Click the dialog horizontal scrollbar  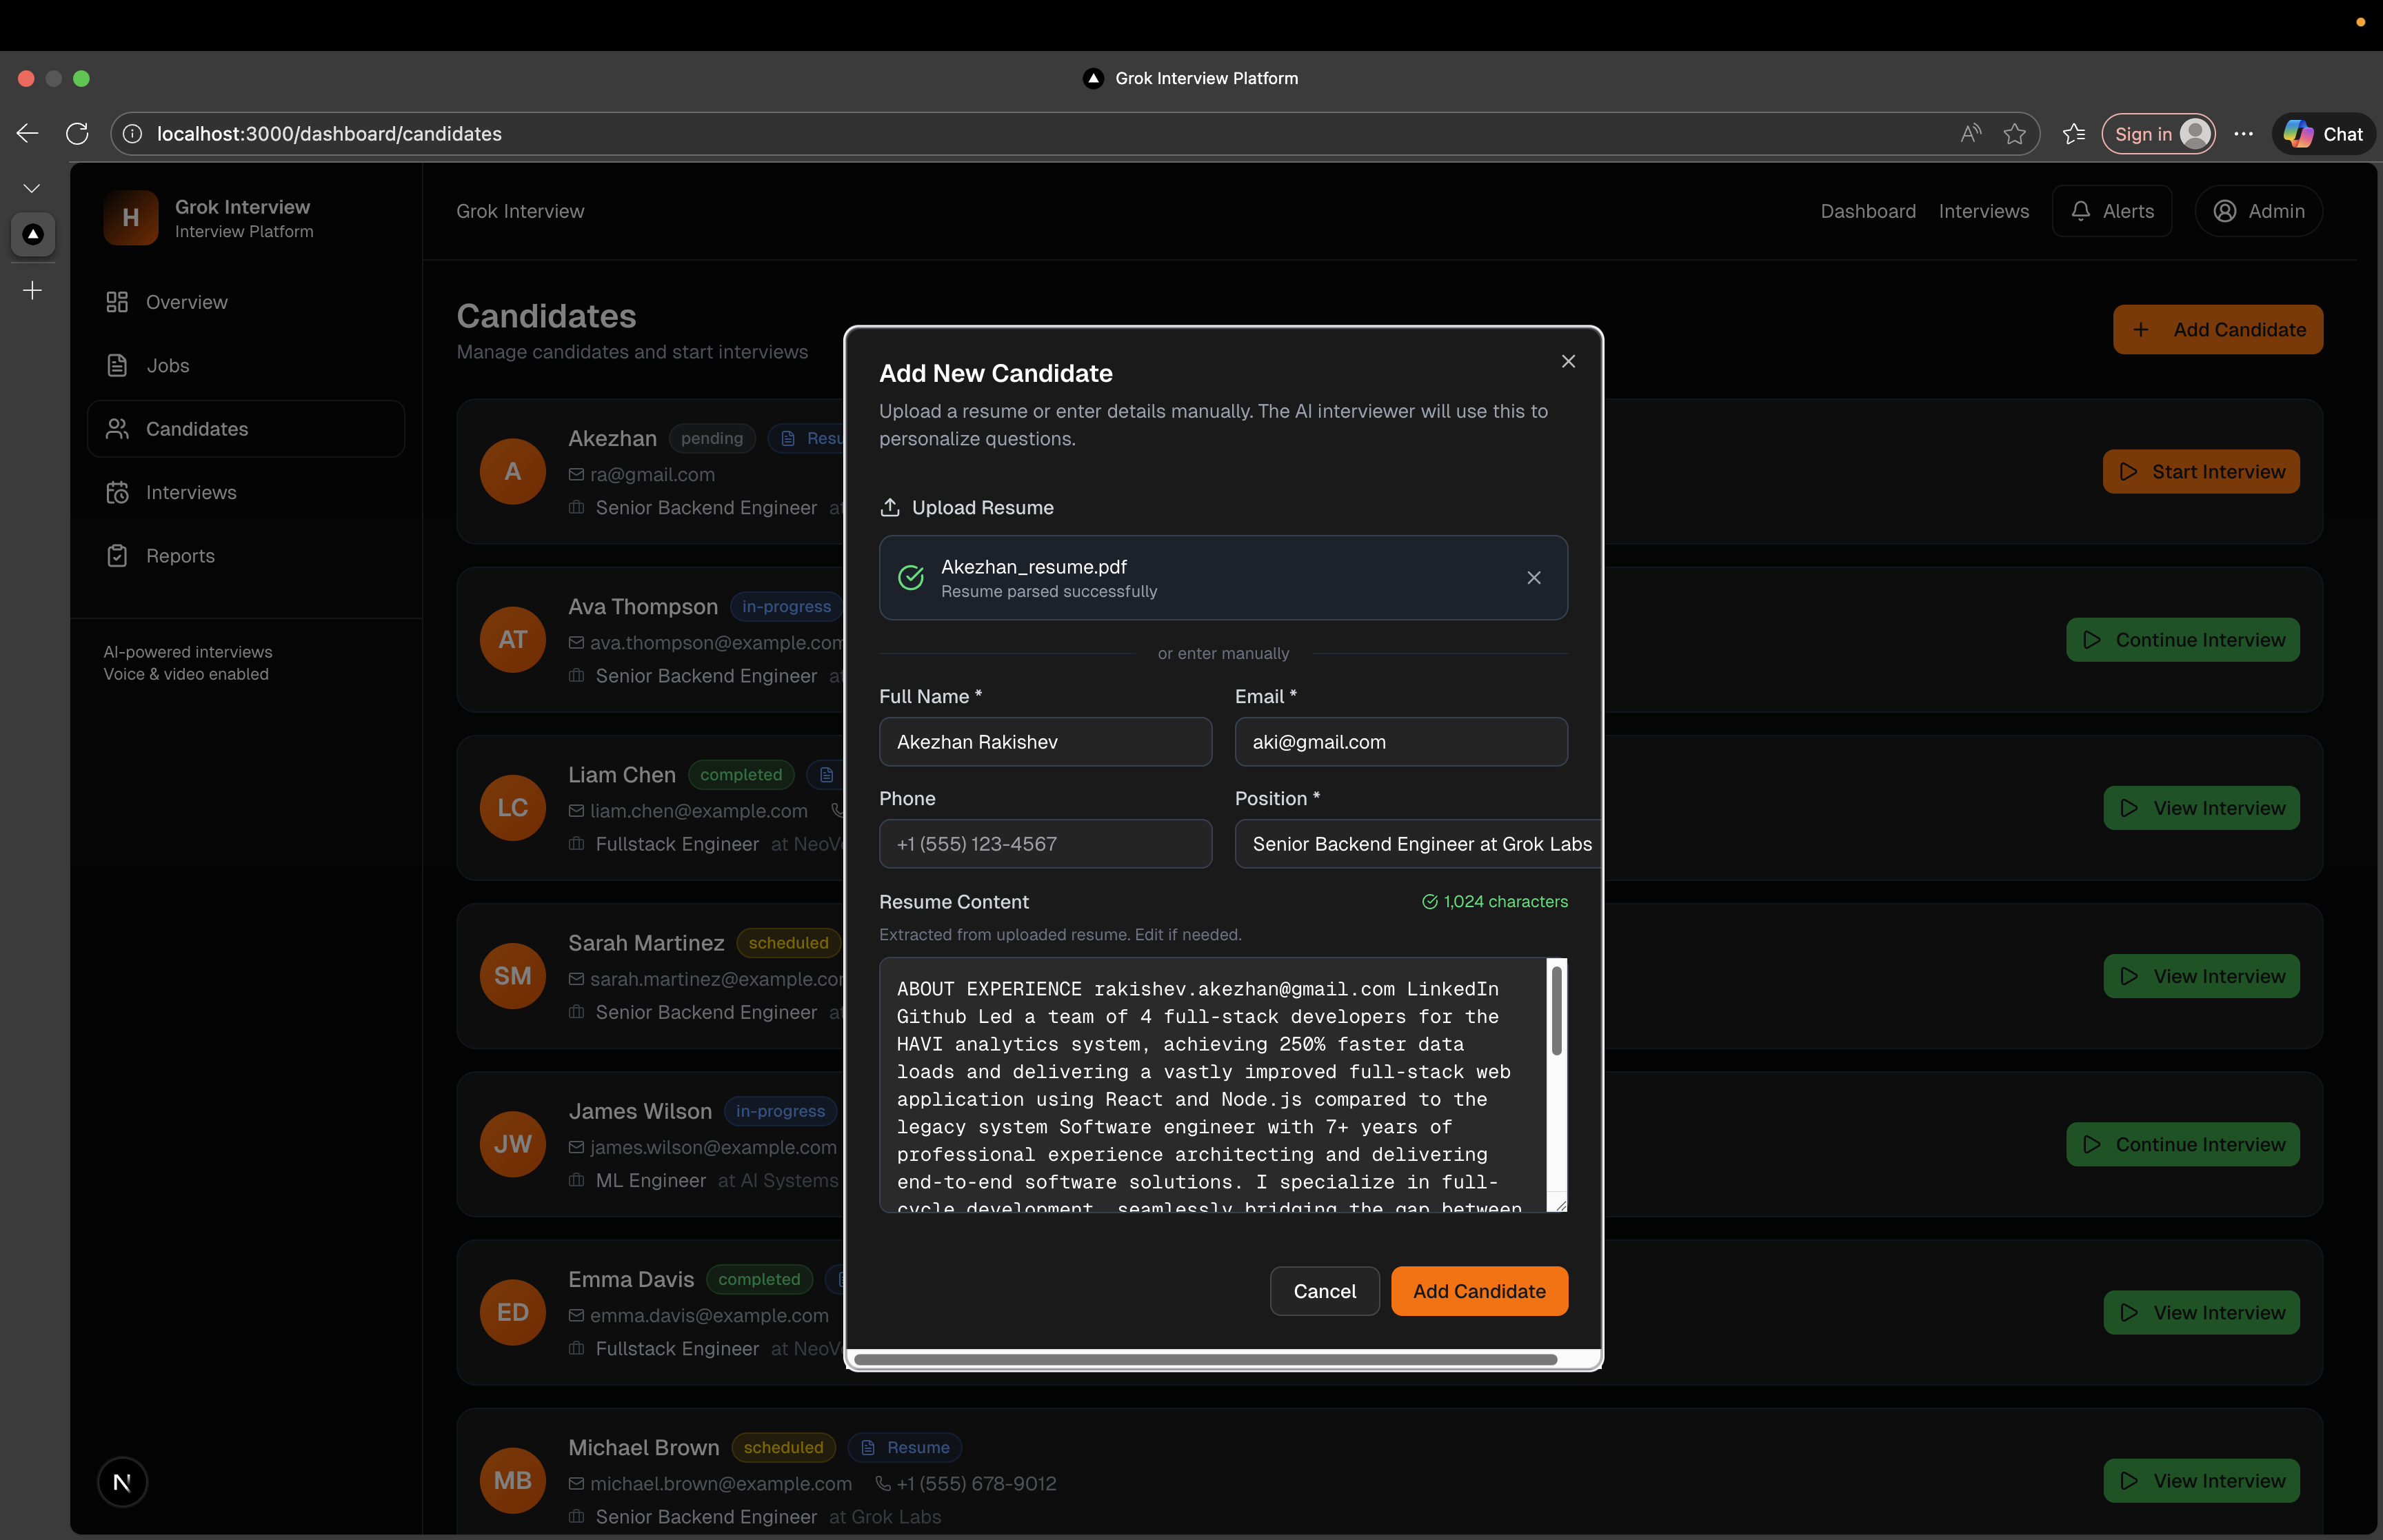[1204, 1359]
